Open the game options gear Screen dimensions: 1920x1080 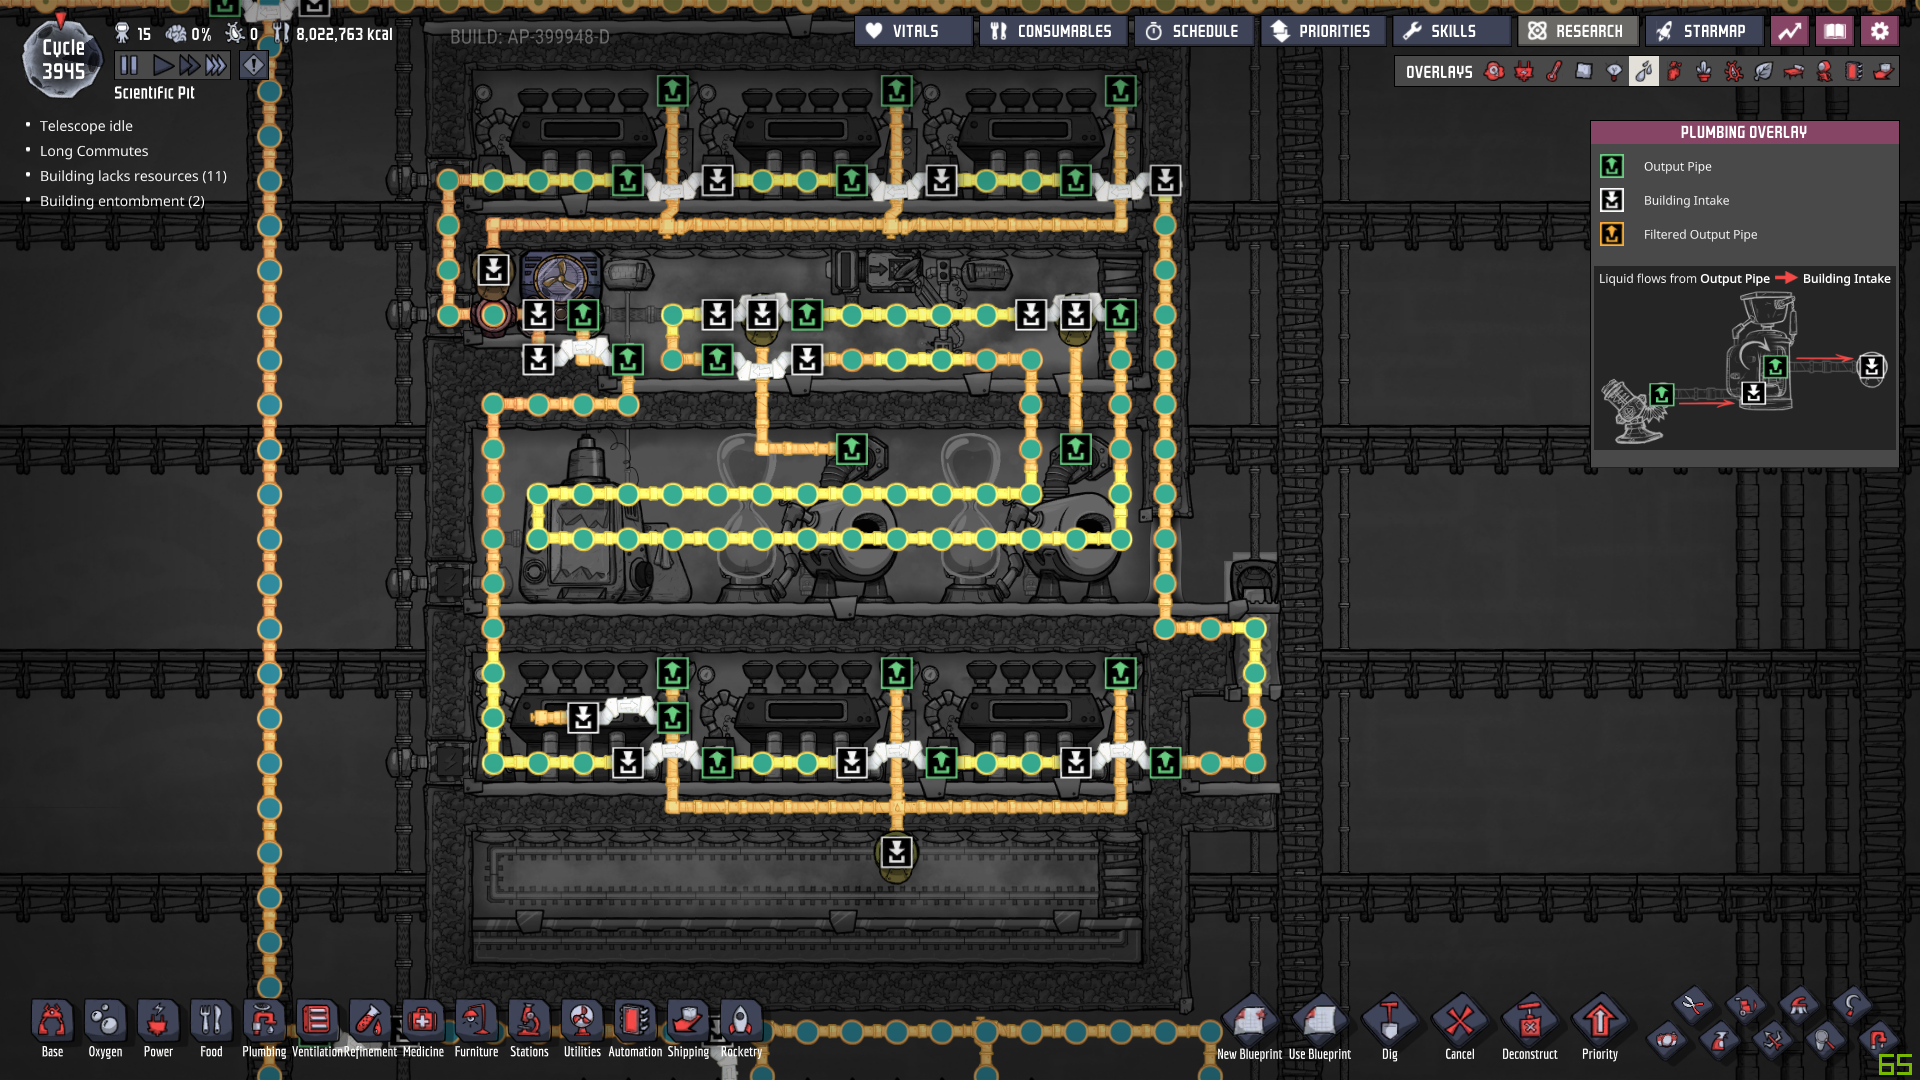coord(1879,31)
